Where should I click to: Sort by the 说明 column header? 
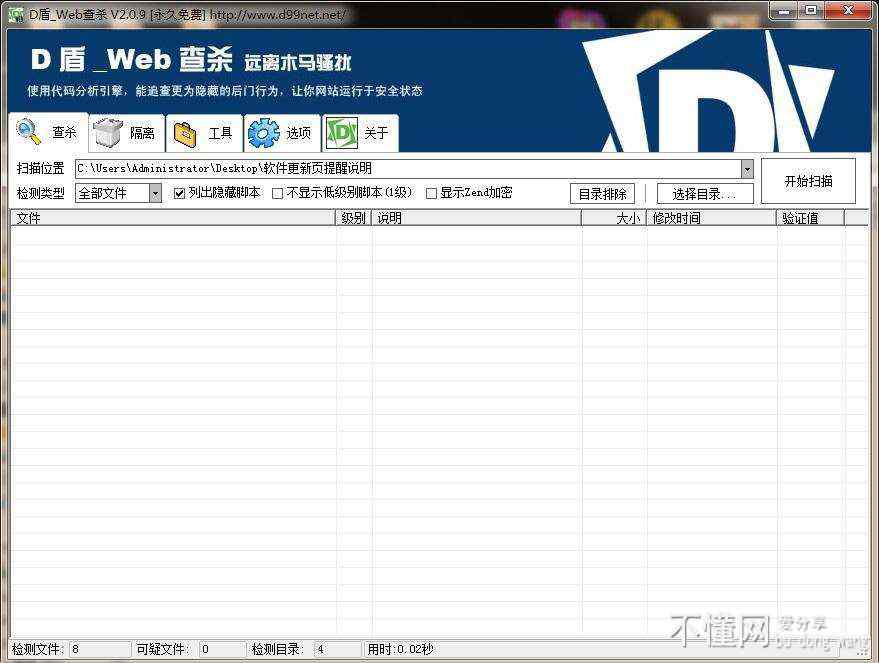[476, 217]
